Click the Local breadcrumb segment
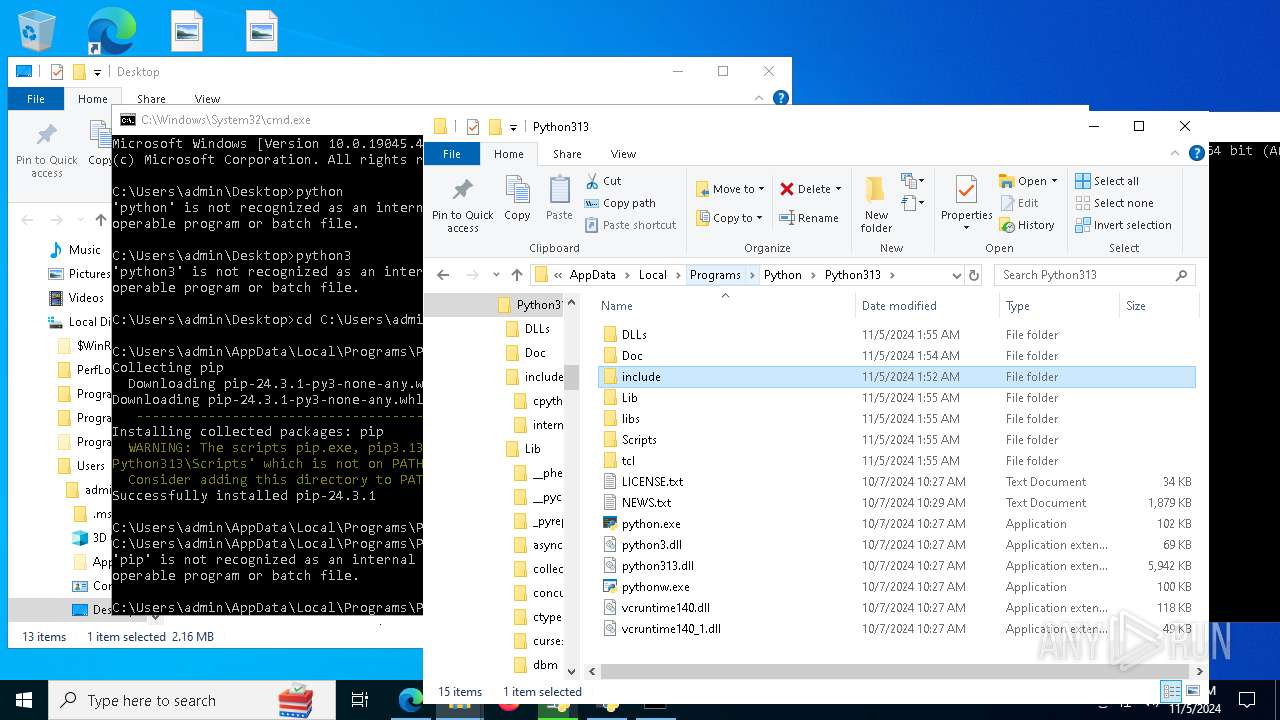The image size is (1280, 720). tap(652, 275)
